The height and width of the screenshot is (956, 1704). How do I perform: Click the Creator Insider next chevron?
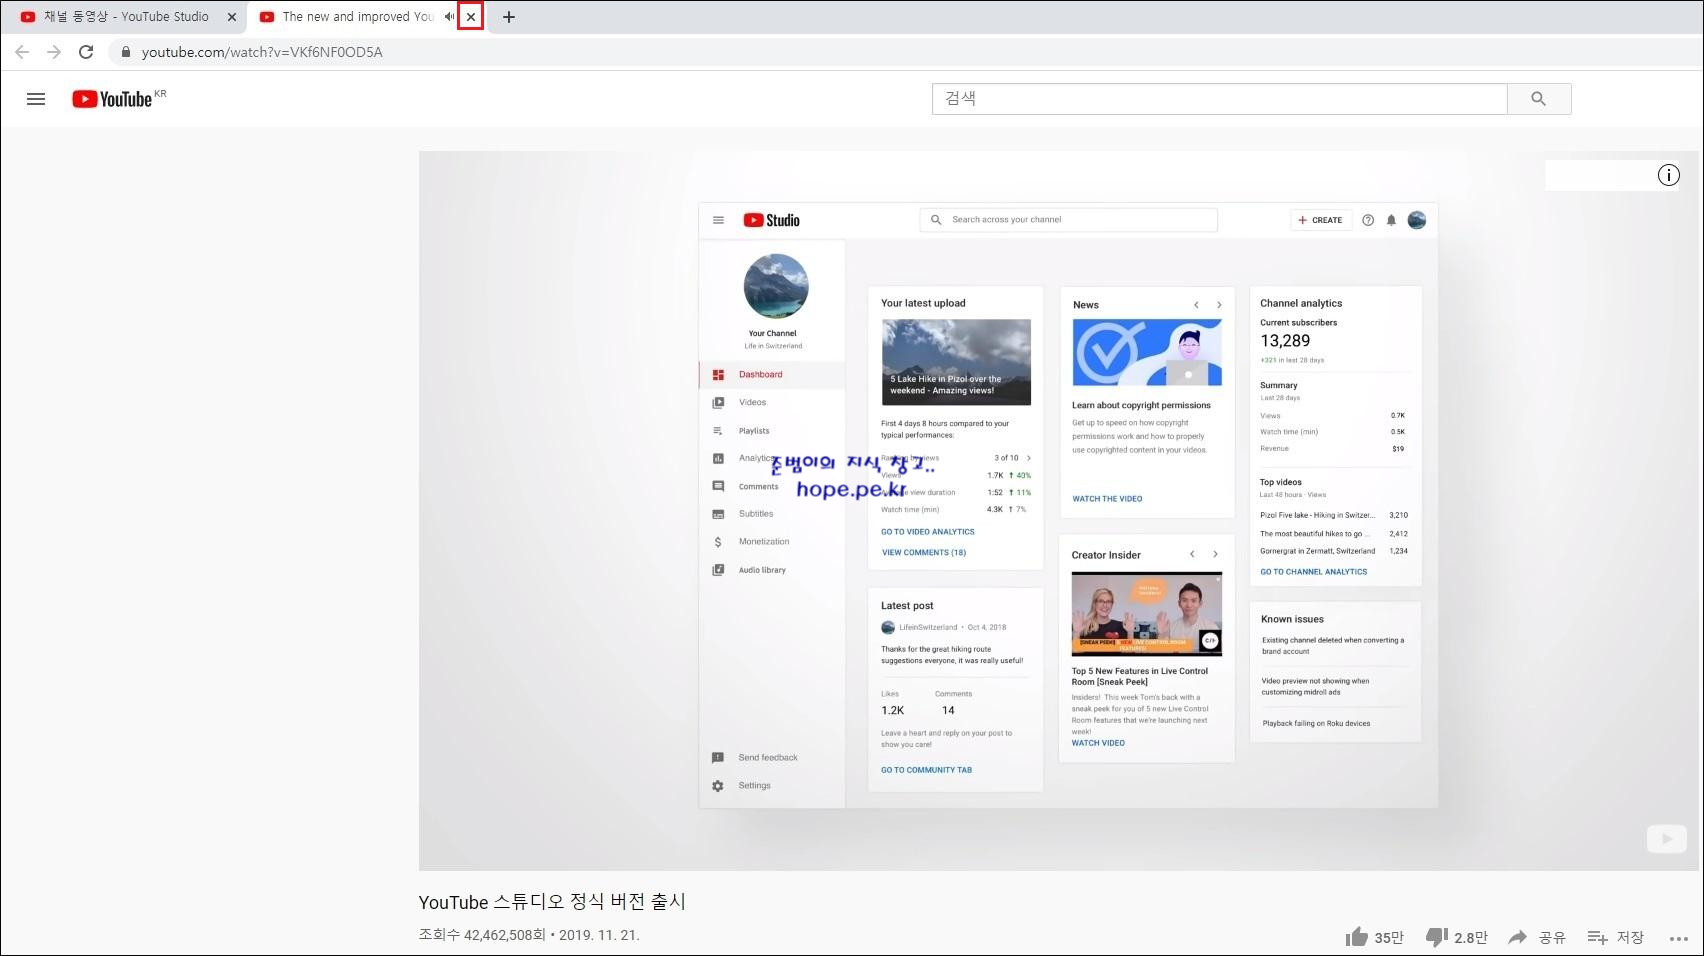[1216, 554]
